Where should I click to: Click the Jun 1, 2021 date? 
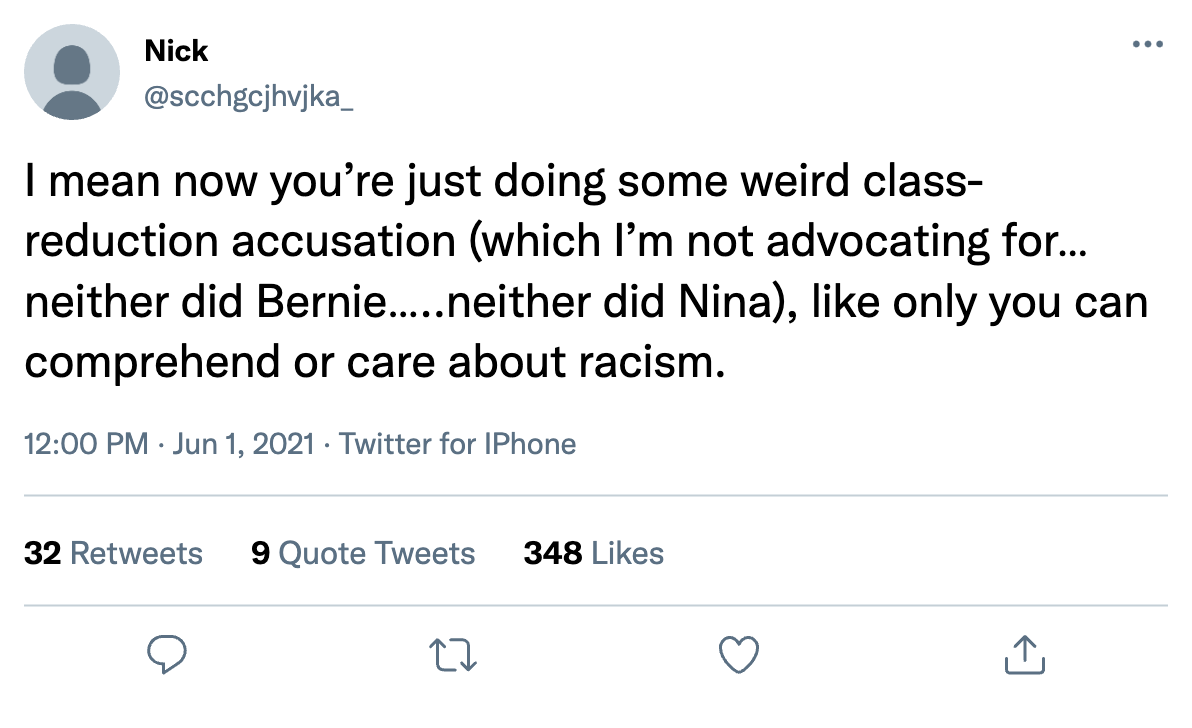tap(244, 443)
